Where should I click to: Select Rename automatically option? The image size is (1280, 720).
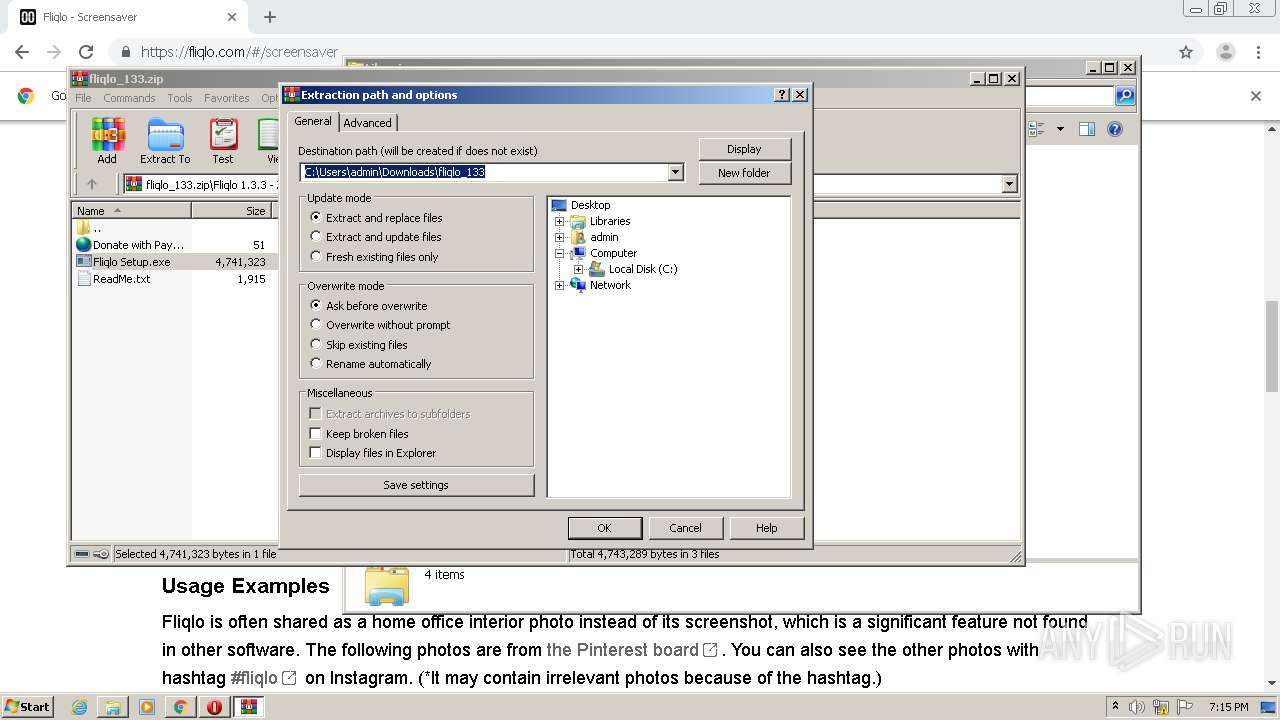pos(370,364)
